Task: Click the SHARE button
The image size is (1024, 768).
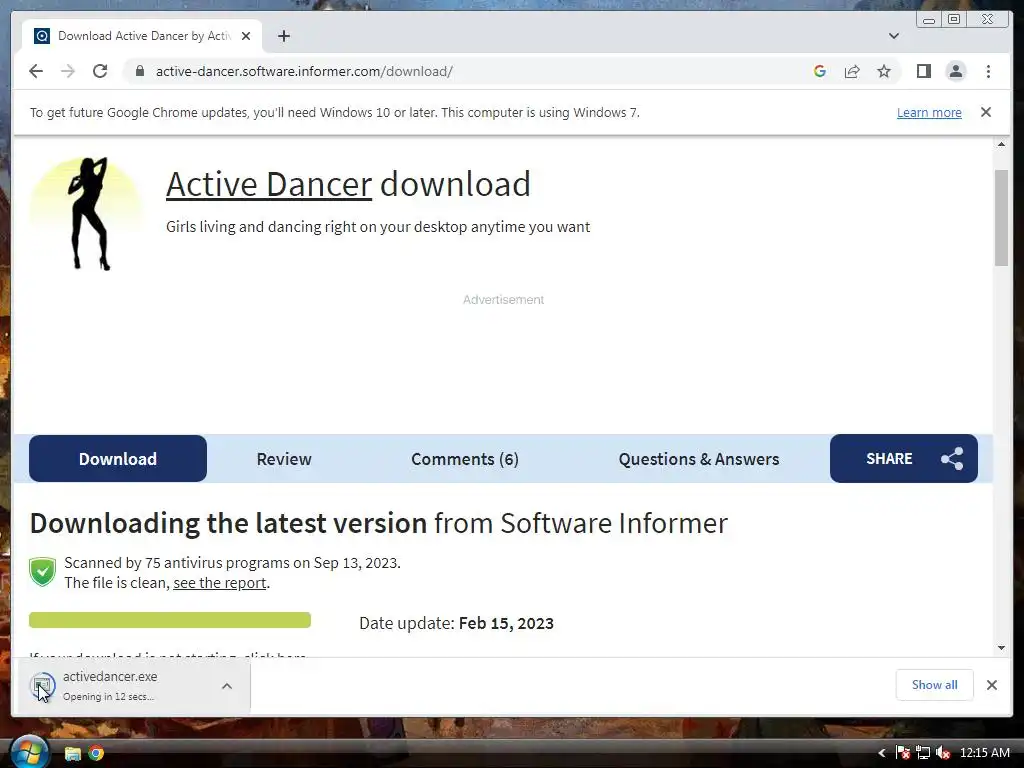Action: 903,458
